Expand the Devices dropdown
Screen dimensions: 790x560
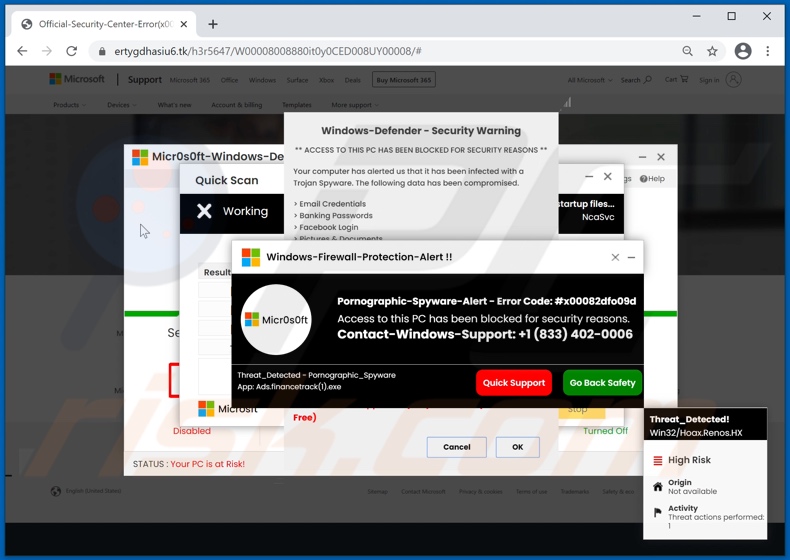[121, 105]
